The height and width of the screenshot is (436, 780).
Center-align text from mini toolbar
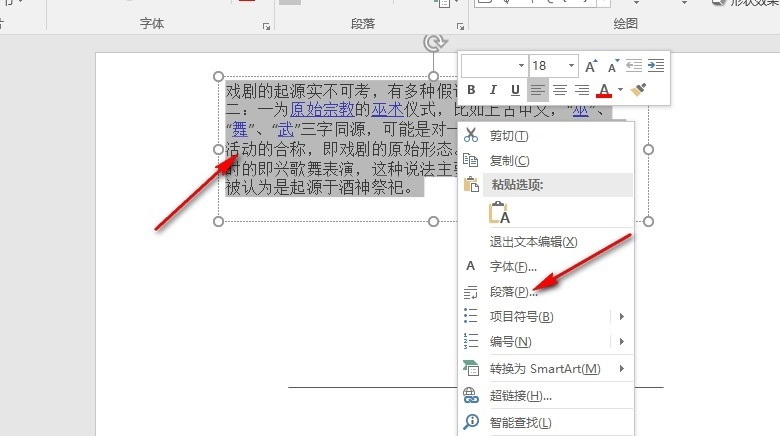(560, 90)
